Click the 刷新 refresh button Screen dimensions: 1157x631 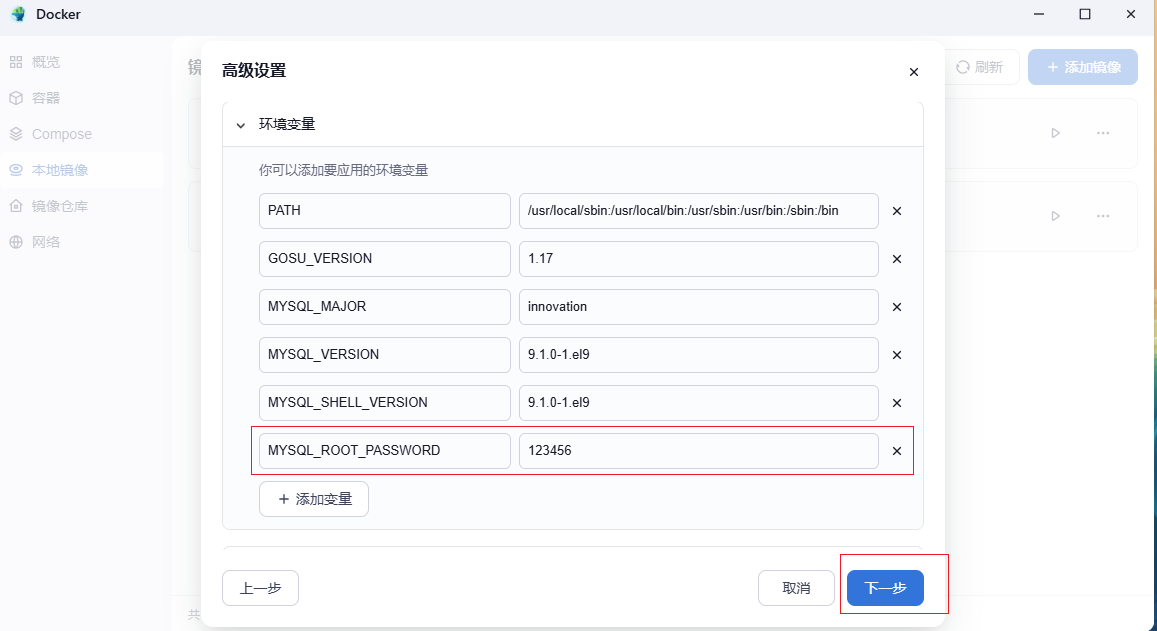pos(981,67)
